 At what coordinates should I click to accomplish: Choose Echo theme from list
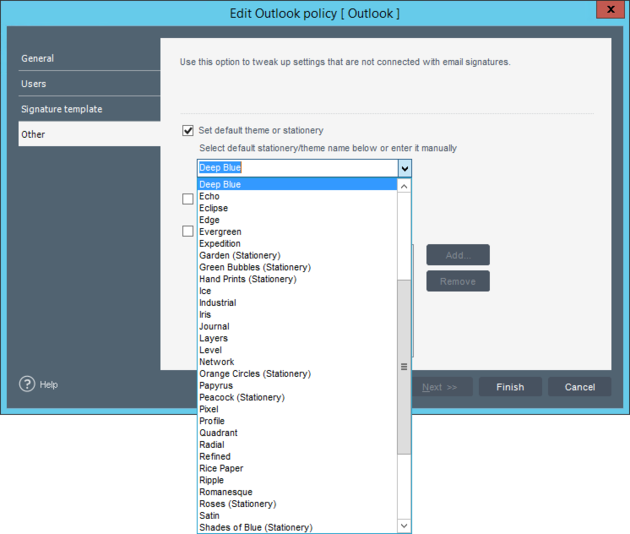(x=297, y=196)
